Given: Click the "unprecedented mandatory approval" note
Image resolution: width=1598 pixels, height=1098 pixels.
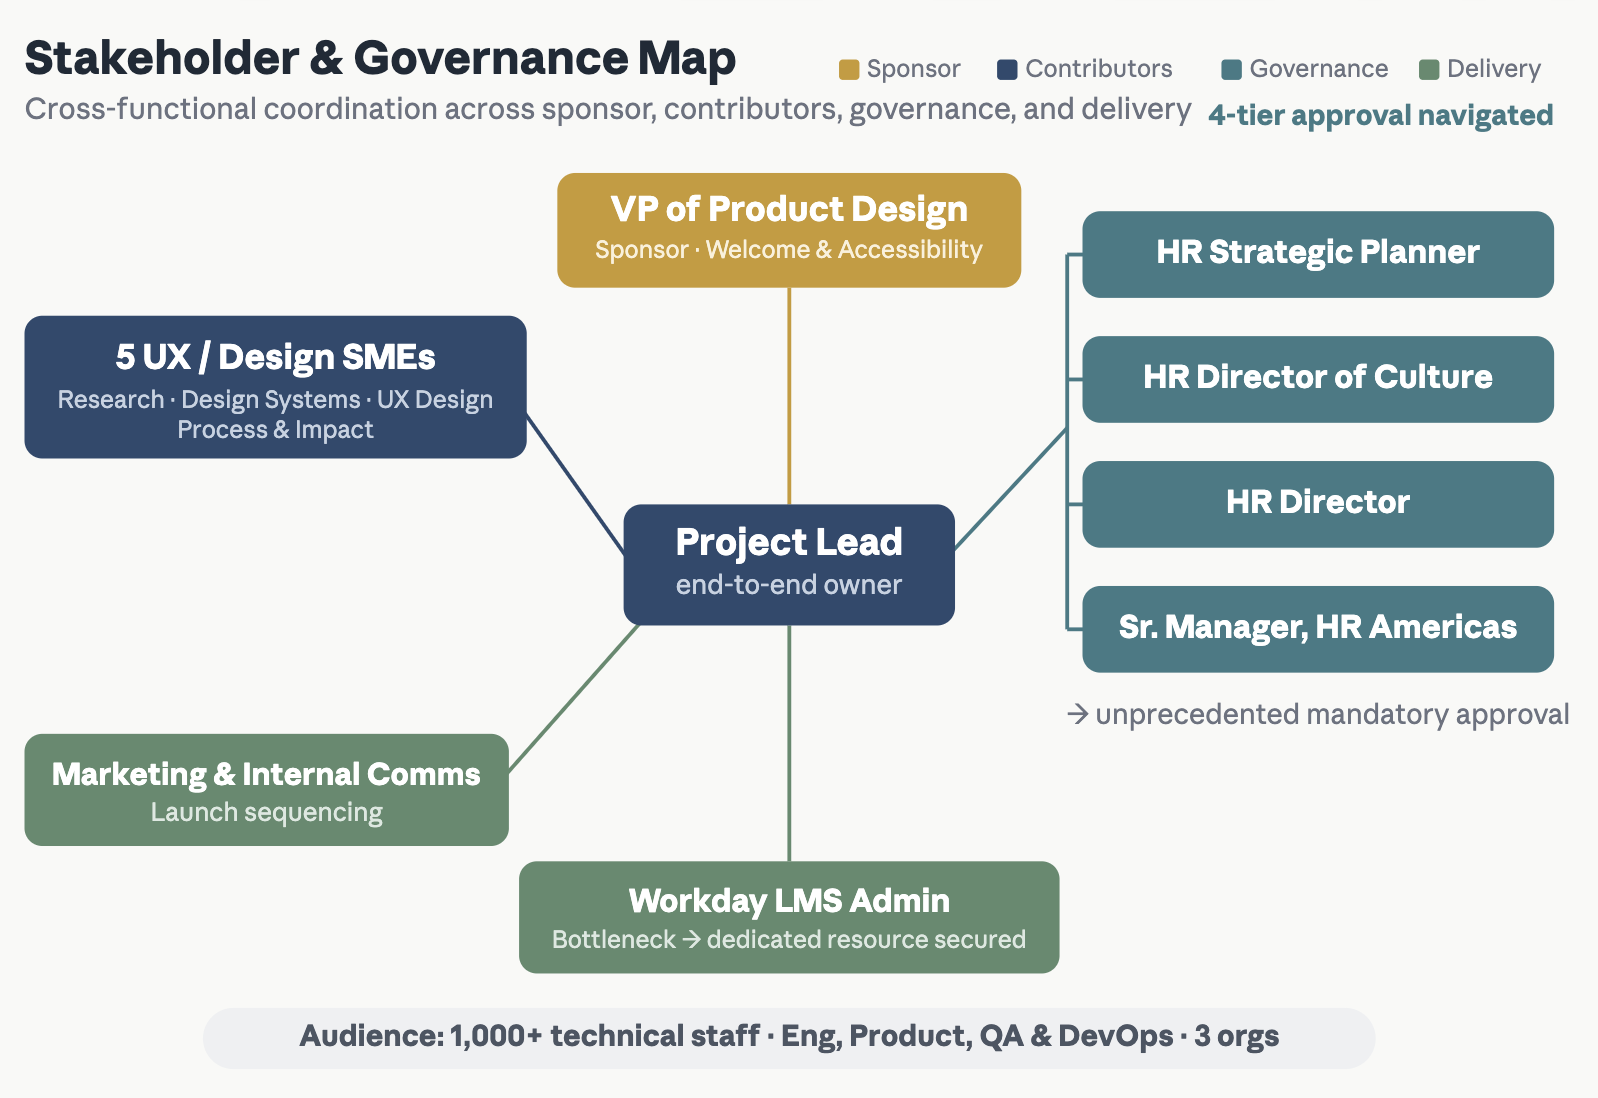Looking at the screenshot, I should click(x=1332, y=715).
